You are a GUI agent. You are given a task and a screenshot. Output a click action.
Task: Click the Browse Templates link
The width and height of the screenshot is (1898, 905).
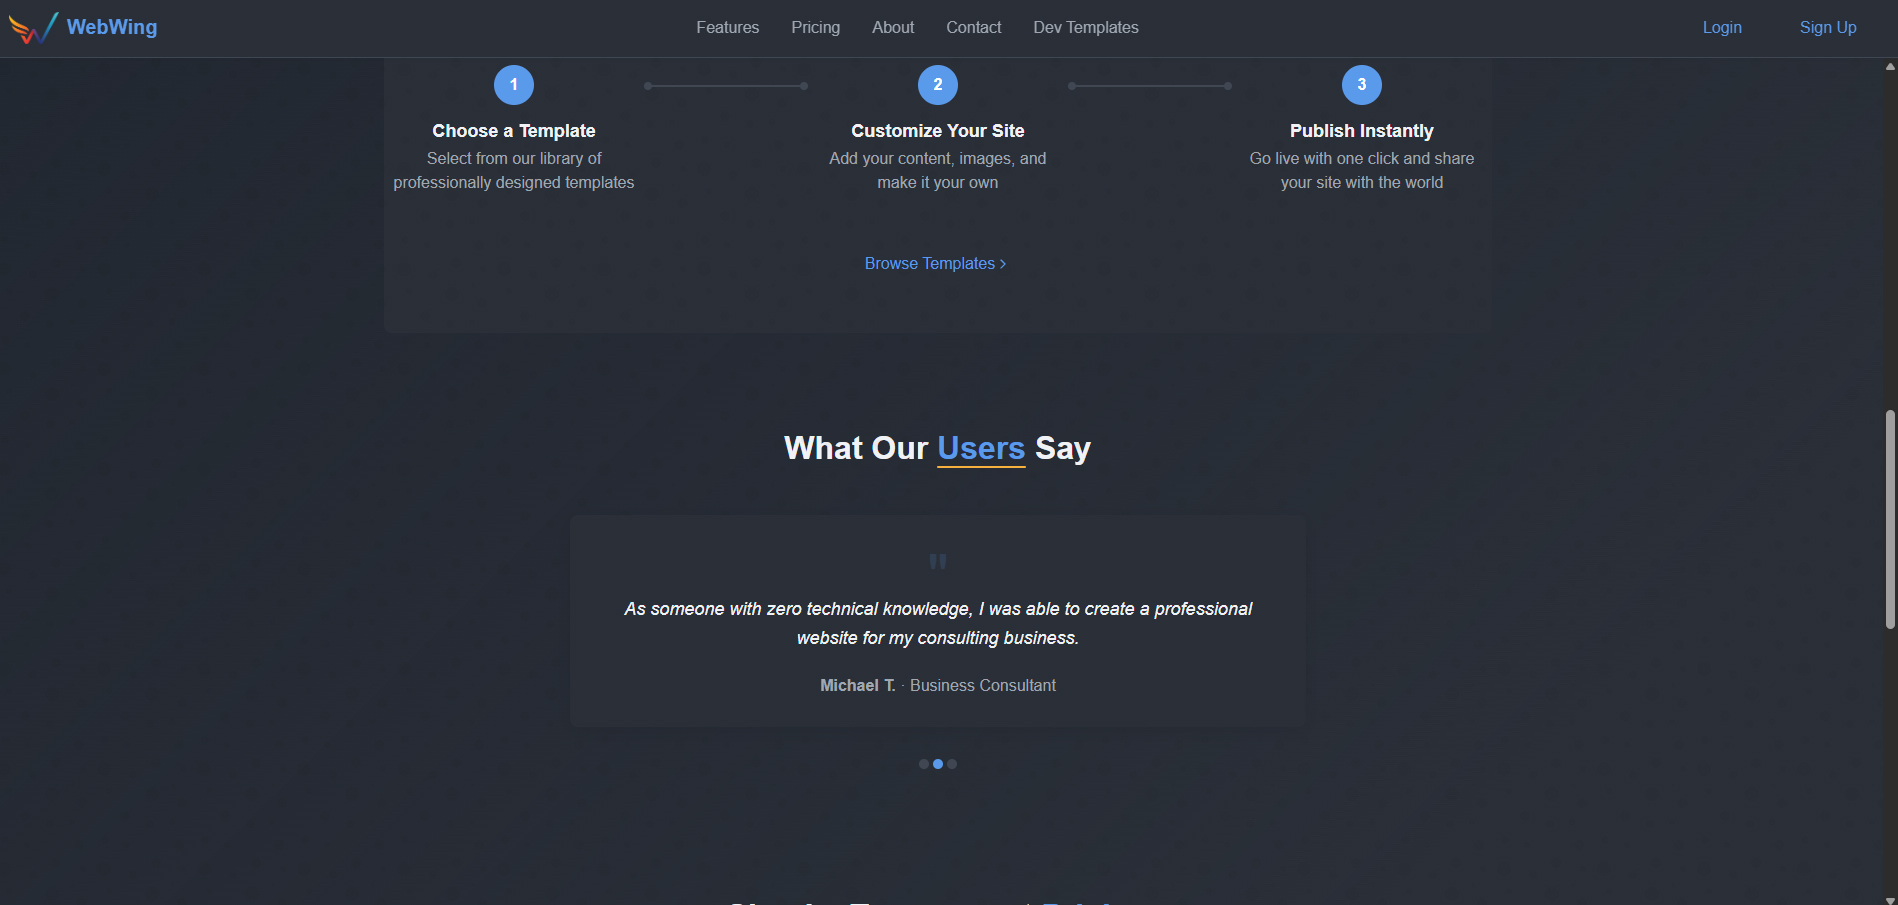(x=929, y=263)
